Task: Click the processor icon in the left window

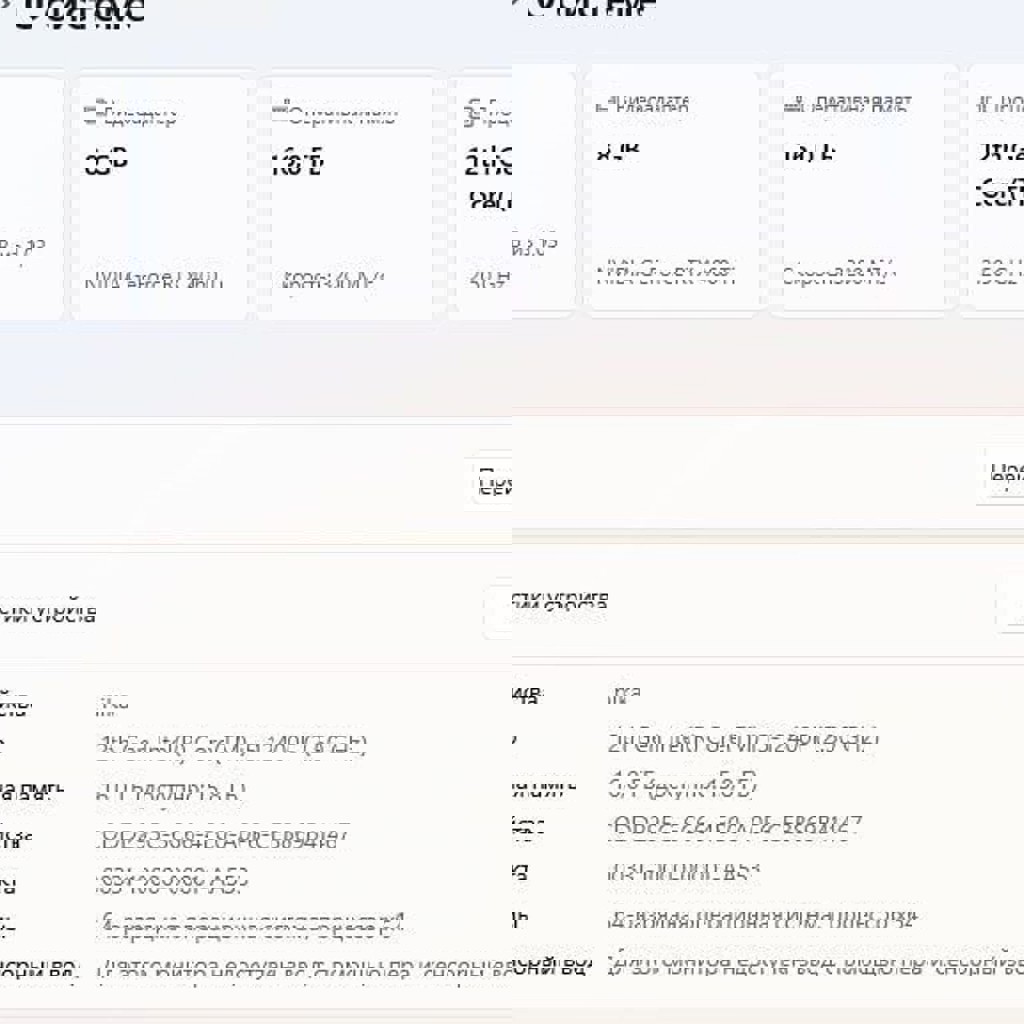Action: [x=472, y=113]
